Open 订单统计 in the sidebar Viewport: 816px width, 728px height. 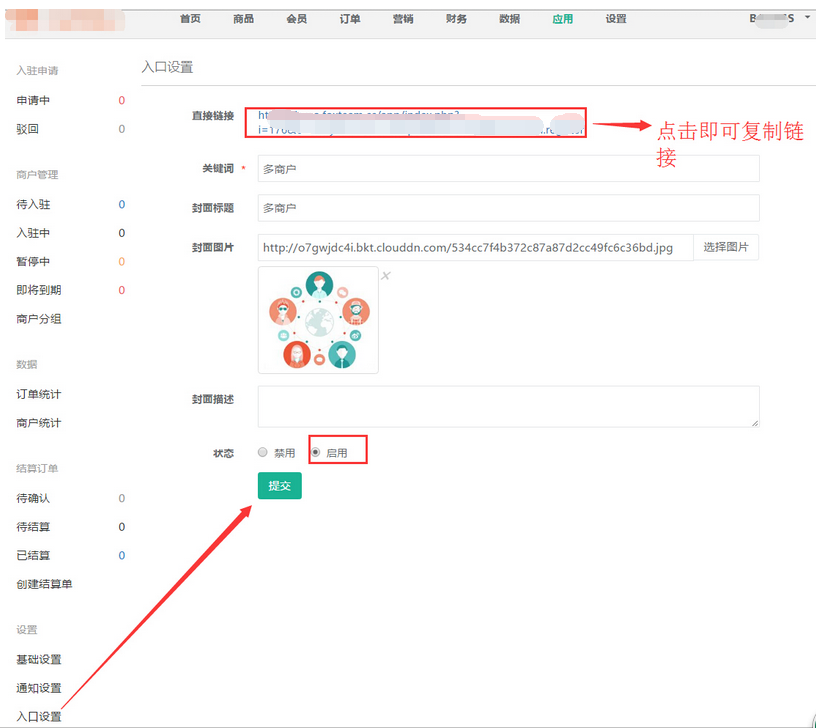coord(39,394)
